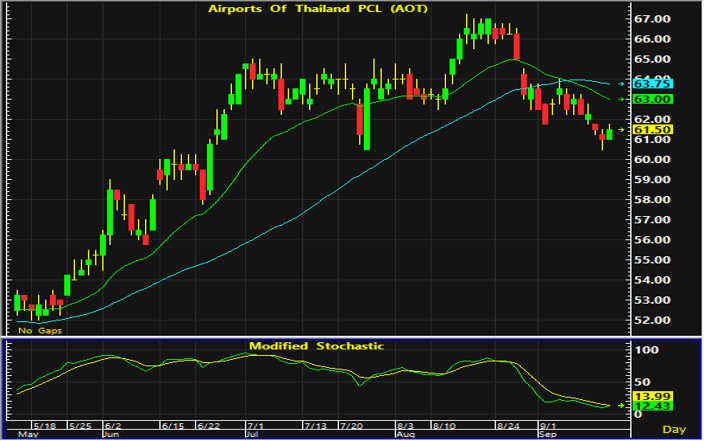Image resolution: width=704 pixels, height=441 pixels.
Task: Click the 7/1 date label
Action: [x=255, y=426]
